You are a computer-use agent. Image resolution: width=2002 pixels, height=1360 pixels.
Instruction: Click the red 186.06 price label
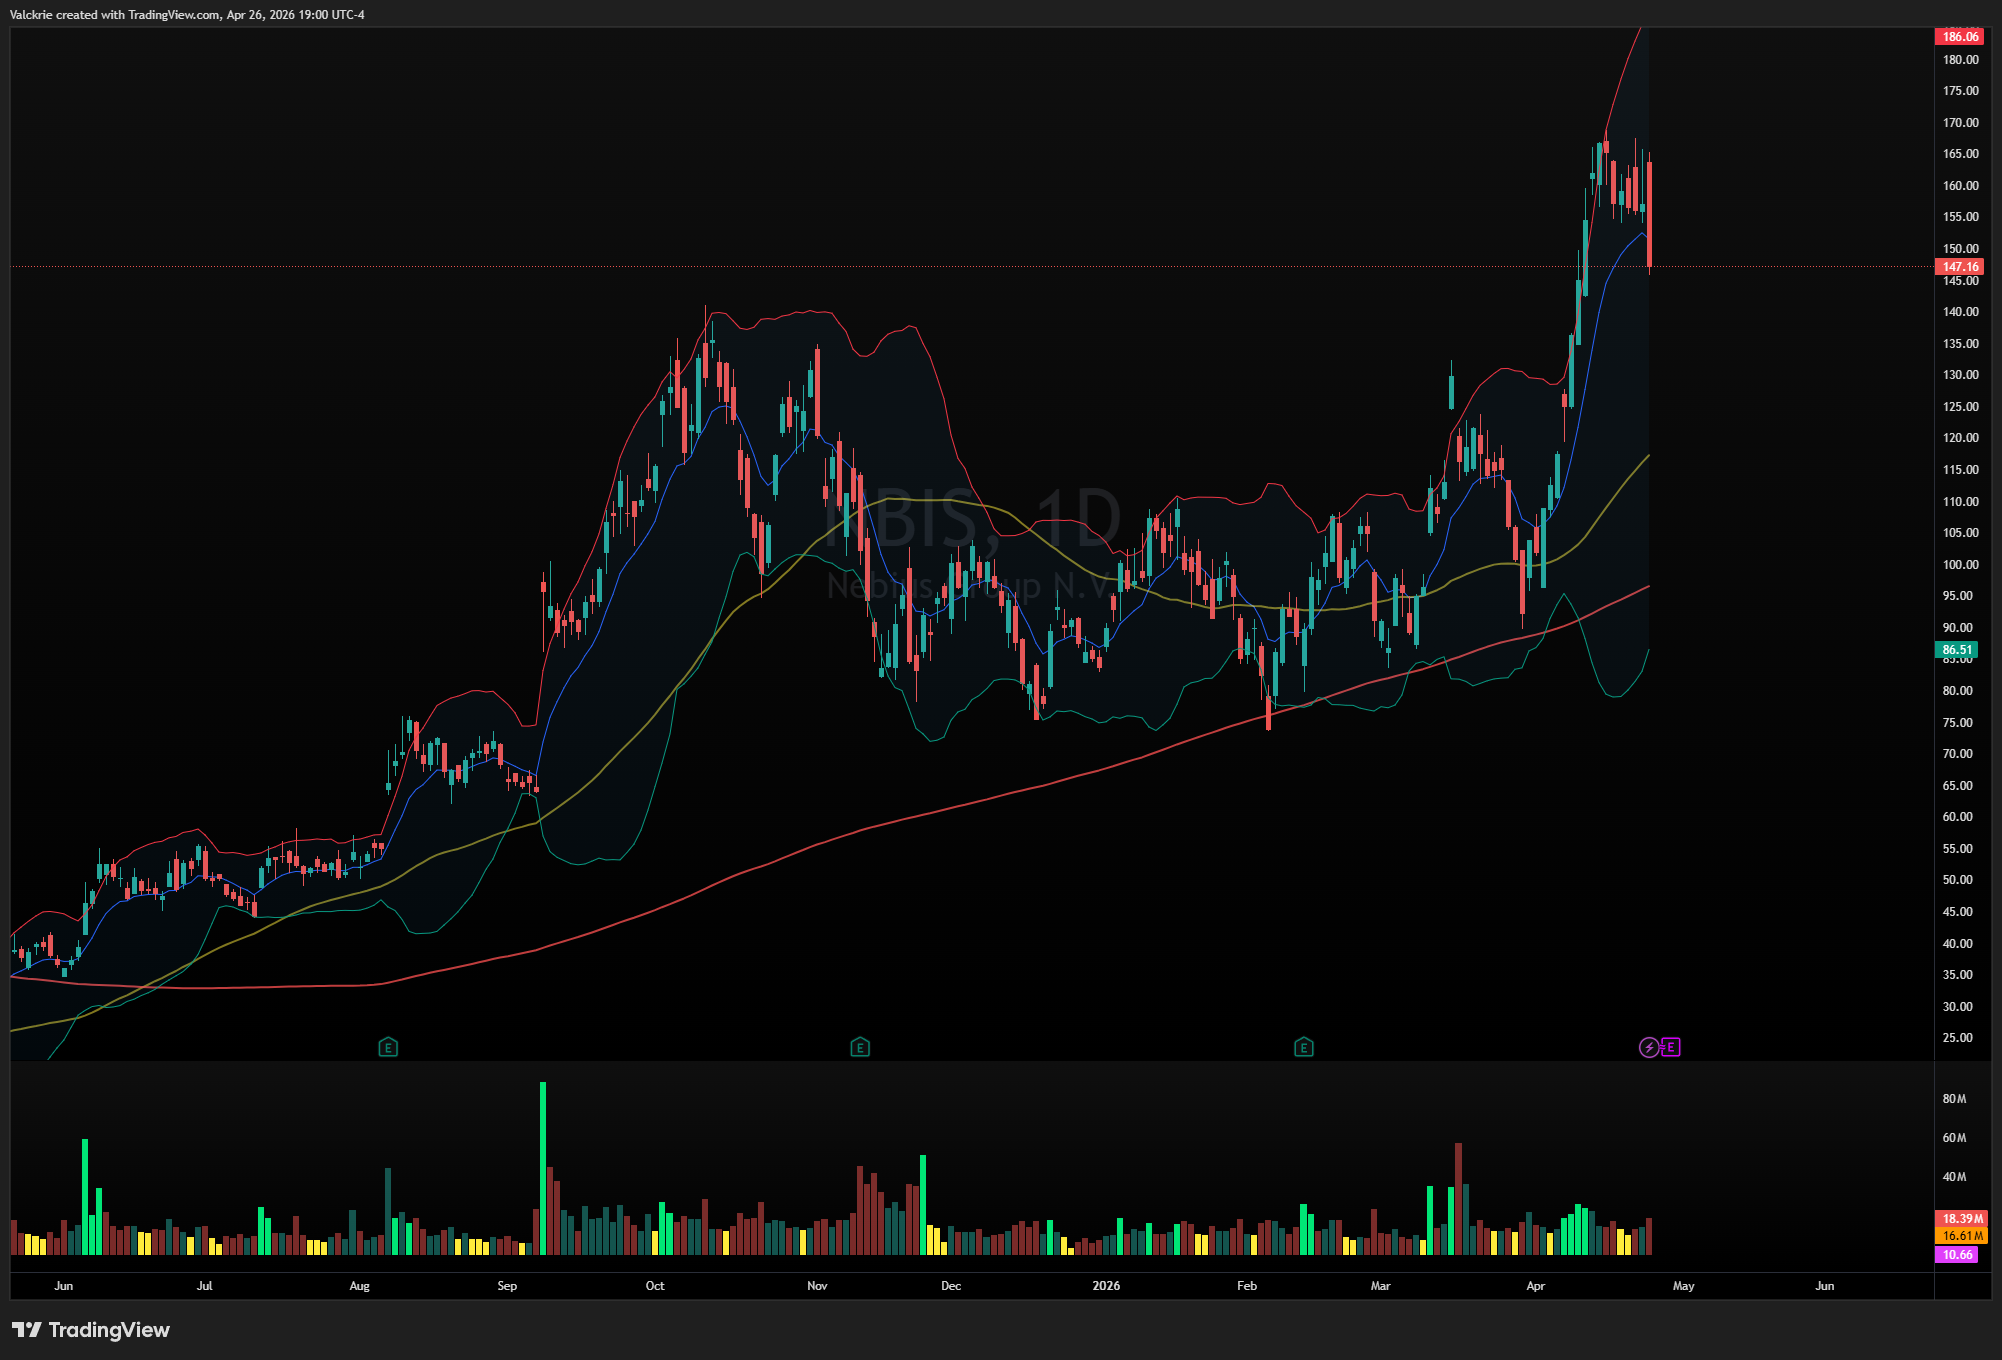[x=1959, y=36]
